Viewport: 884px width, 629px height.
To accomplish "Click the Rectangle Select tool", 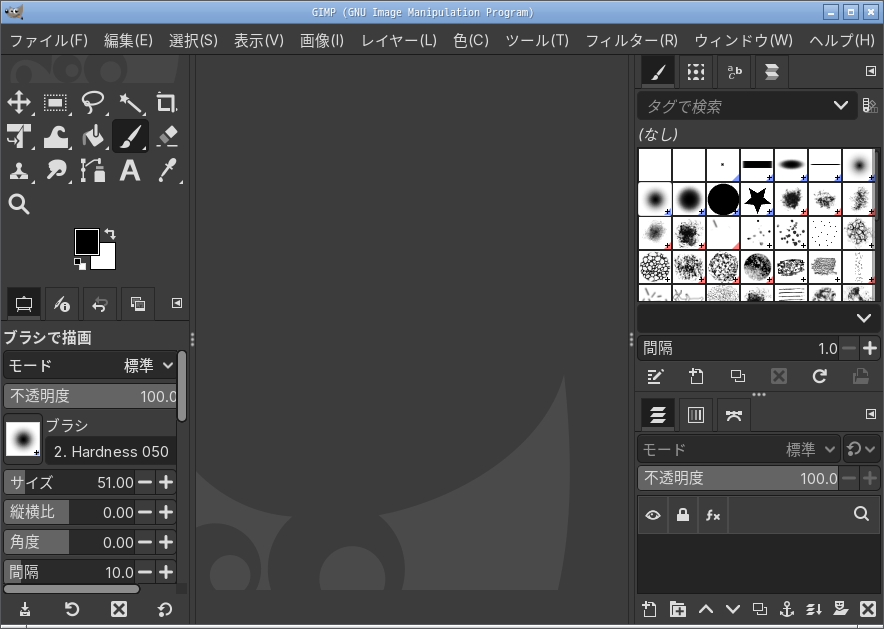I will (x=56, y=103).
